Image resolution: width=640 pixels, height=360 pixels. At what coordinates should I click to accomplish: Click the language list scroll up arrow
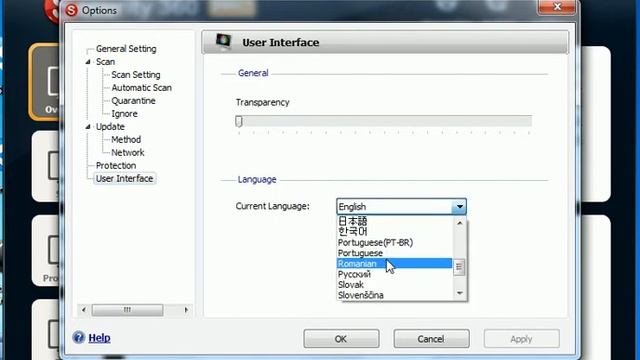coord(460,223)
